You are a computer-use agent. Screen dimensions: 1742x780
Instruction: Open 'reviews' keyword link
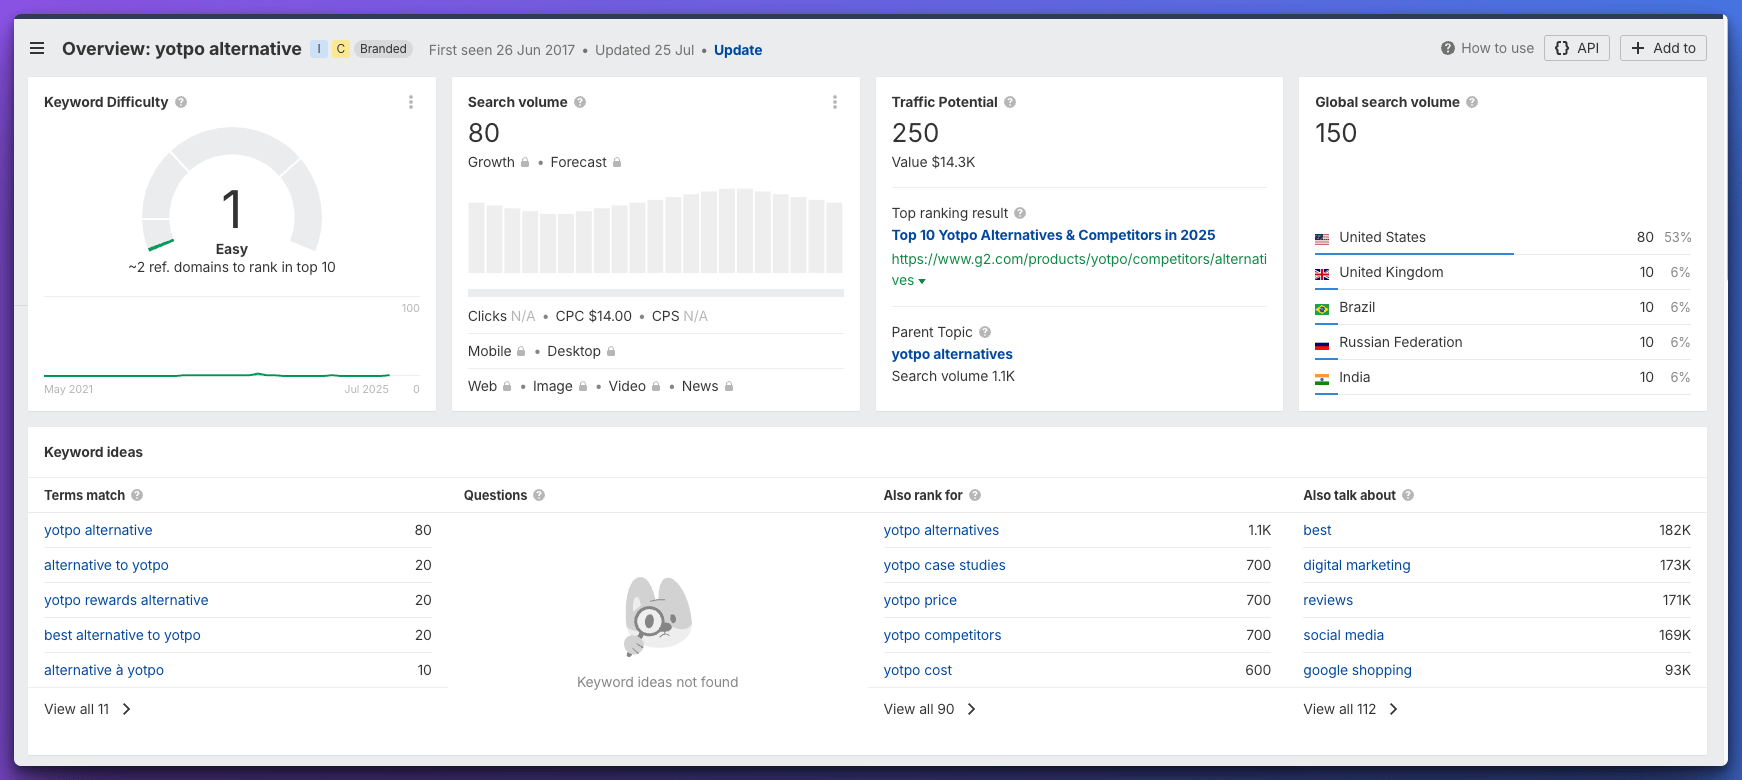tap(1328, 600)
